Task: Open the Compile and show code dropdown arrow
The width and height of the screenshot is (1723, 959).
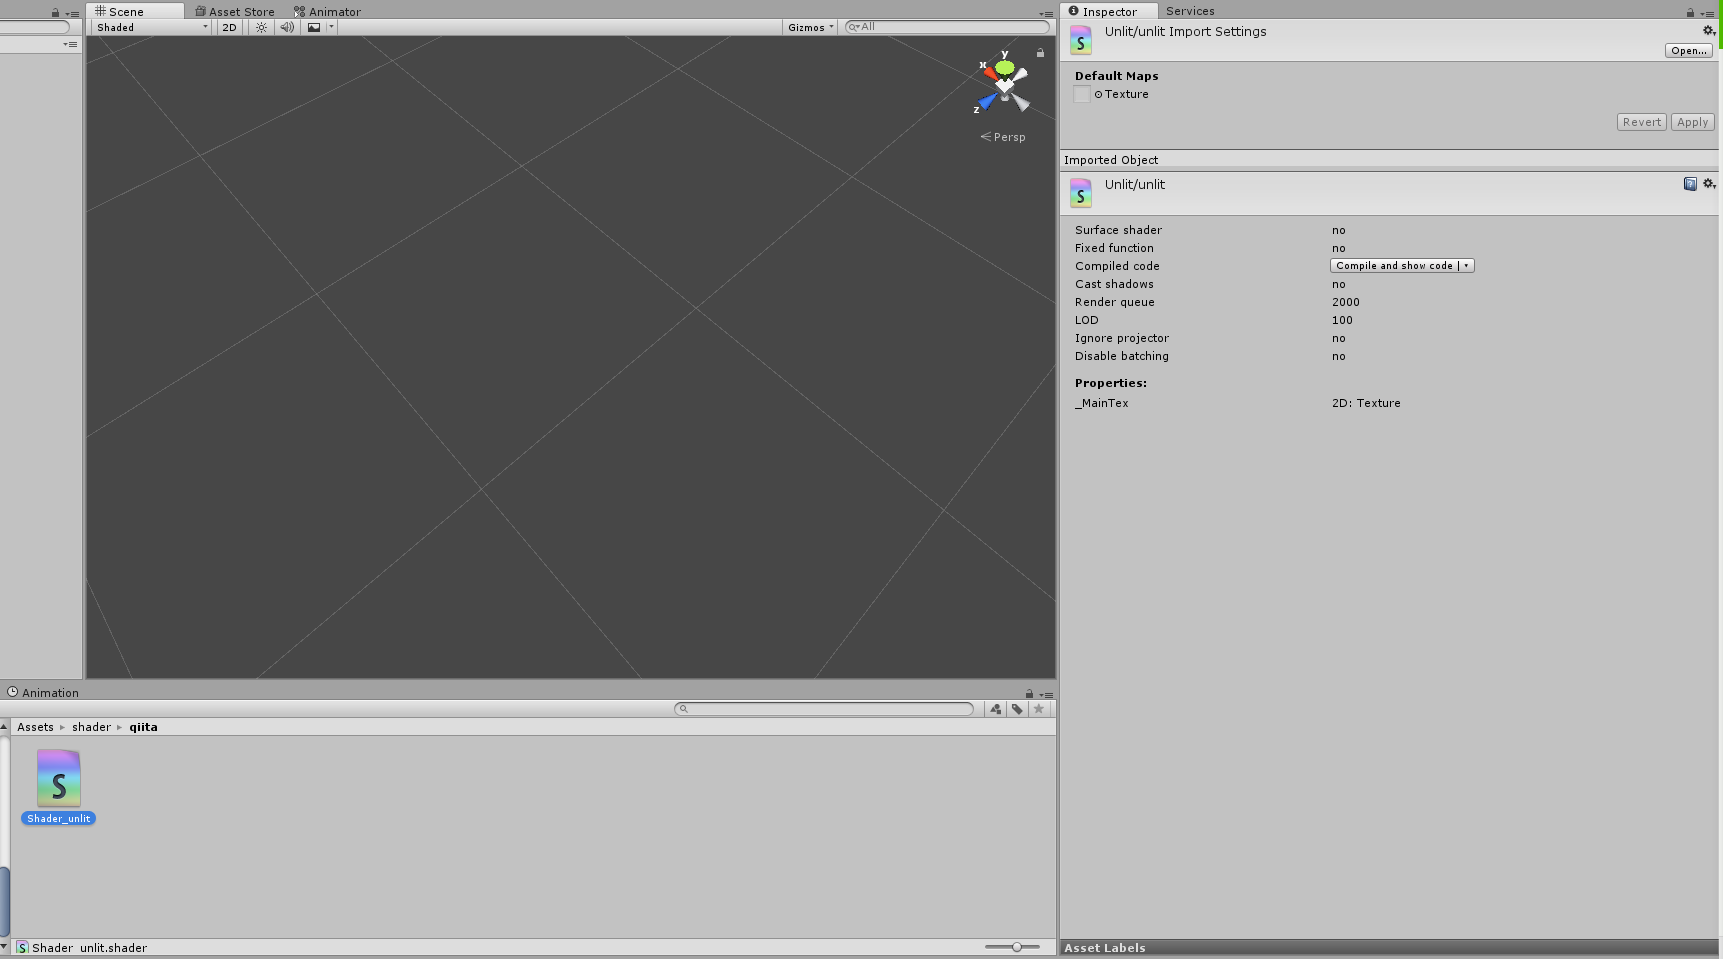Action: point(1465,265)
